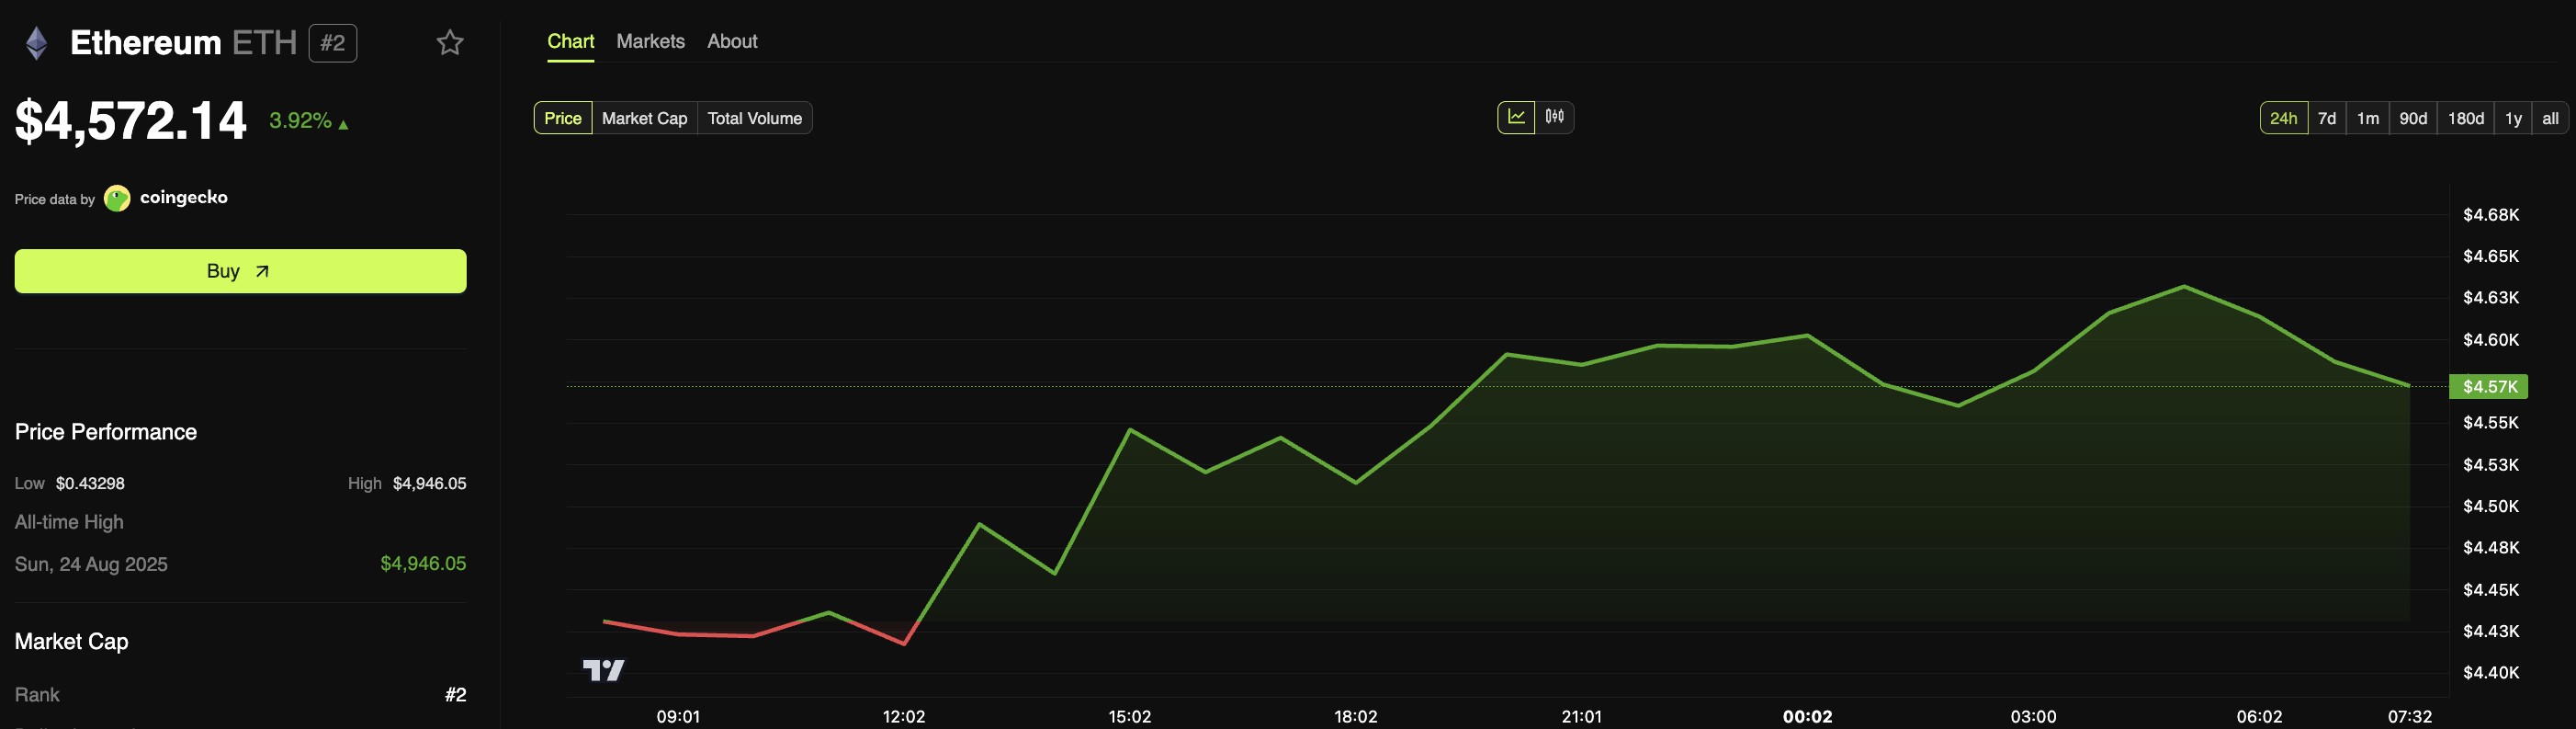Click the Buy button
2576x729 pixels.
point(240,271)
